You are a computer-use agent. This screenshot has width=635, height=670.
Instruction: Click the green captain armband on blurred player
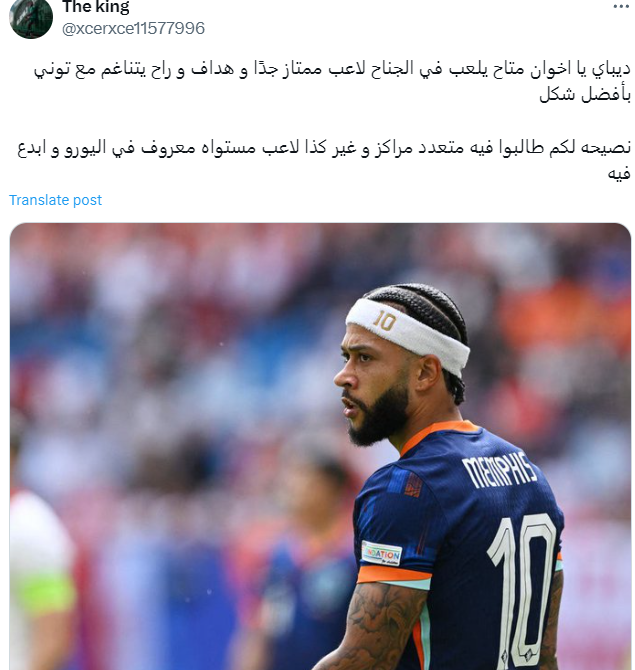coord(47,594)
